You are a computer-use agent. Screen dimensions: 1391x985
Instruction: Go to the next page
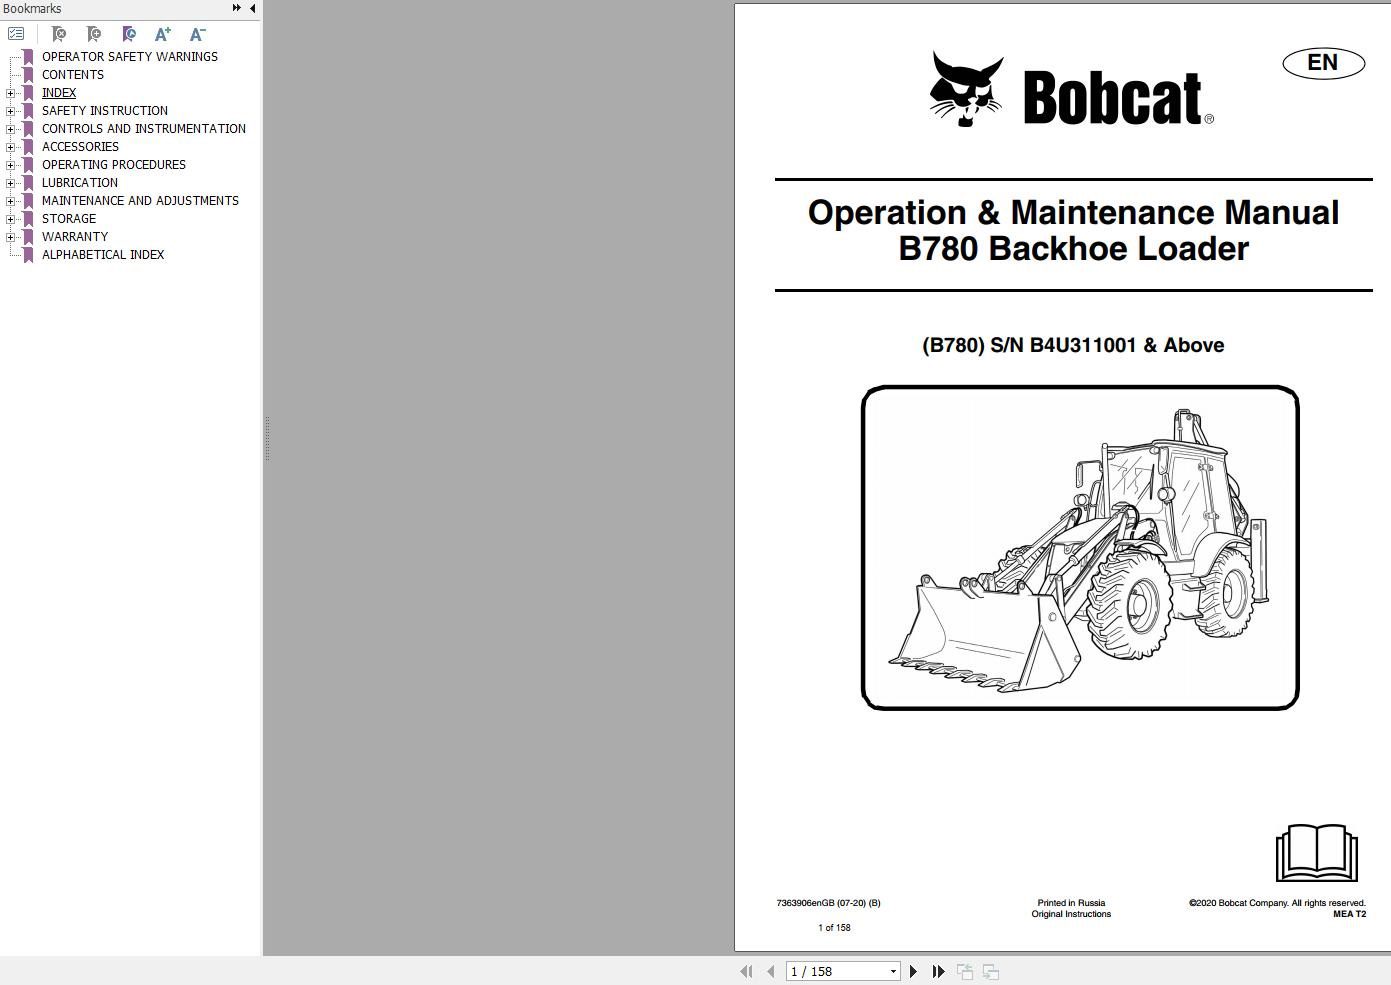coord(913,971)
